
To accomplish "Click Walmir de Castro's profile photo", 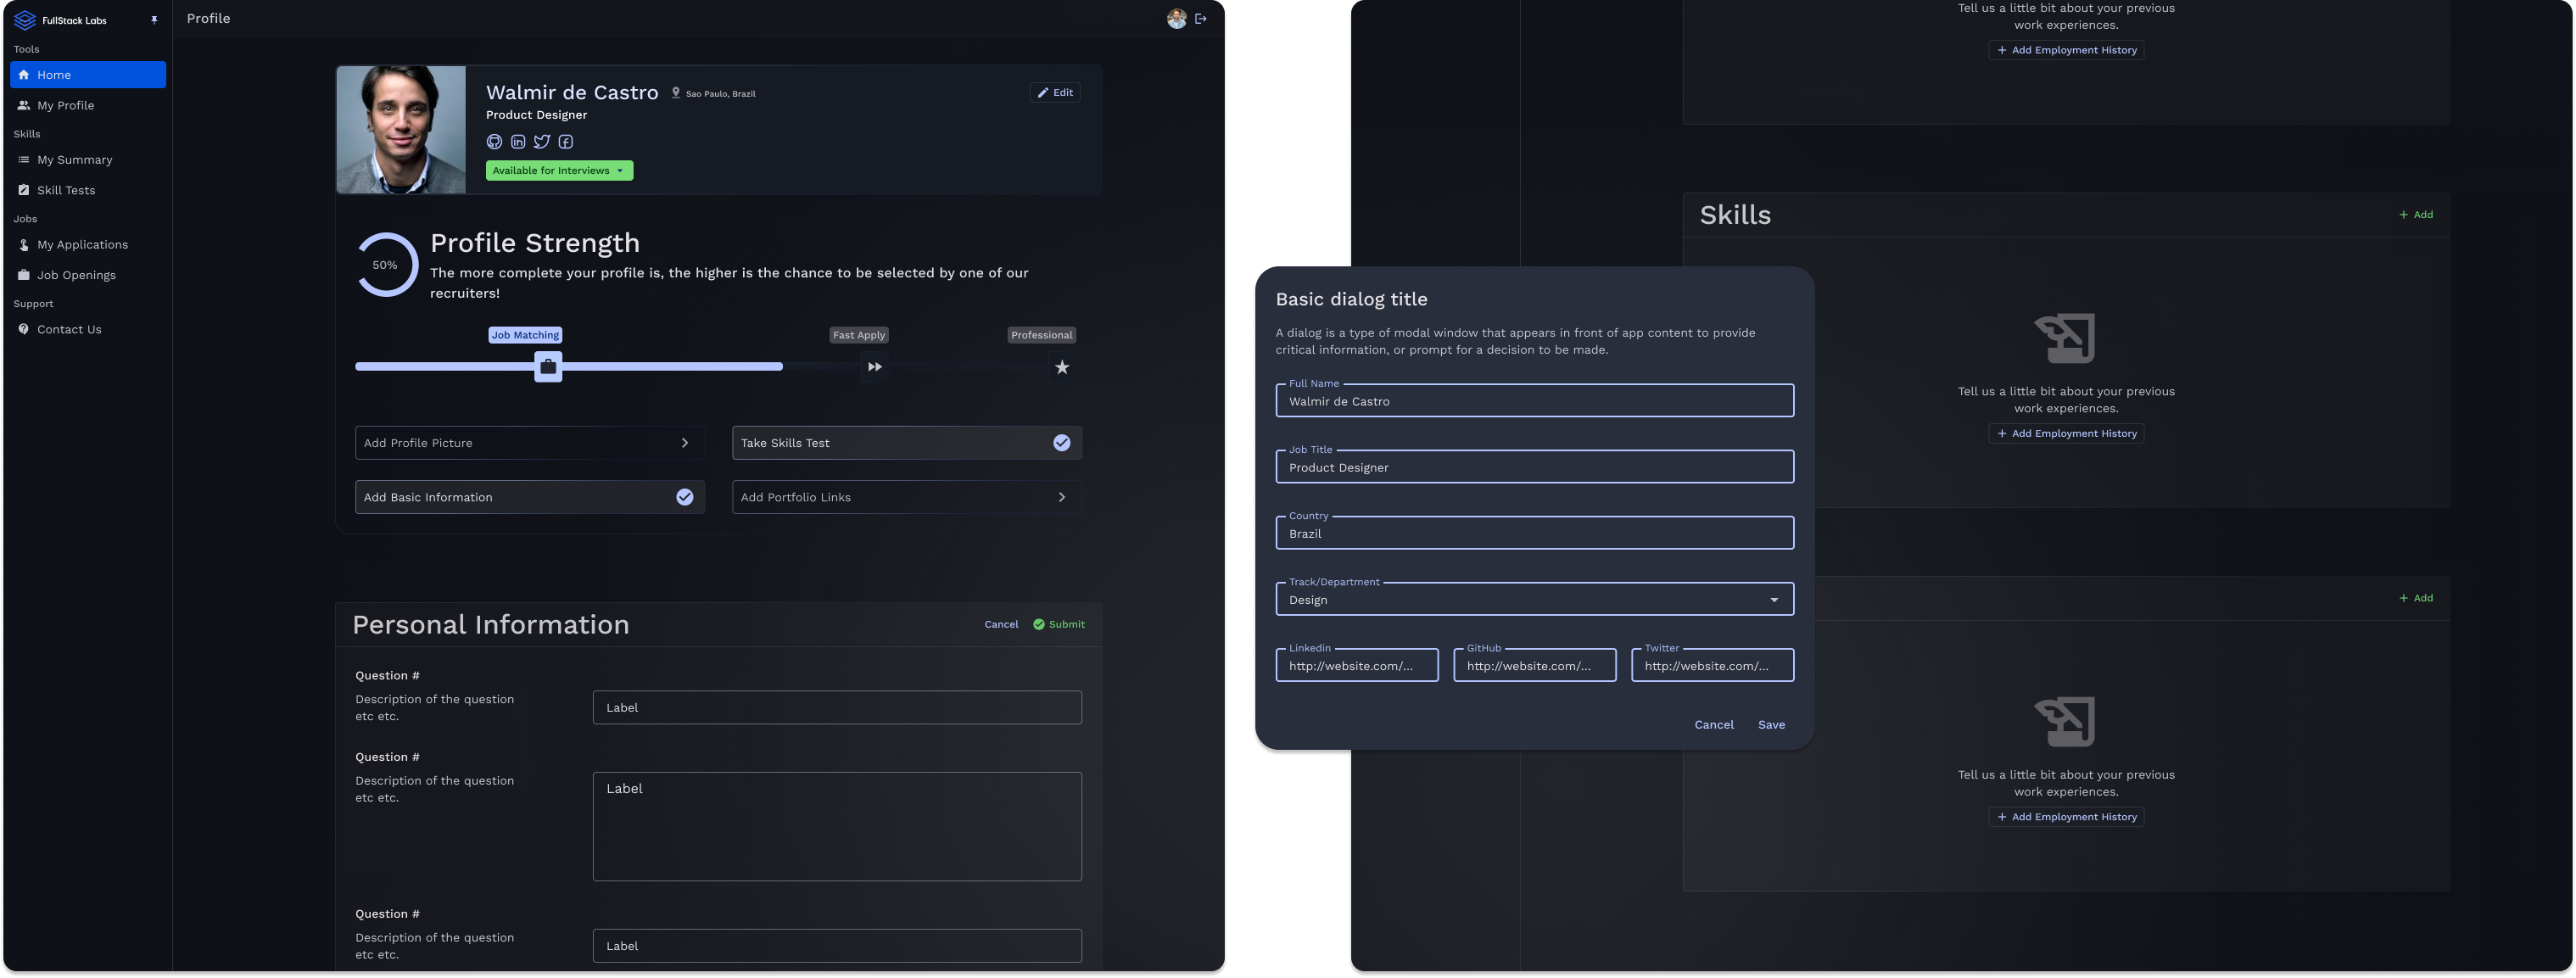I will [x=401, y=130].
